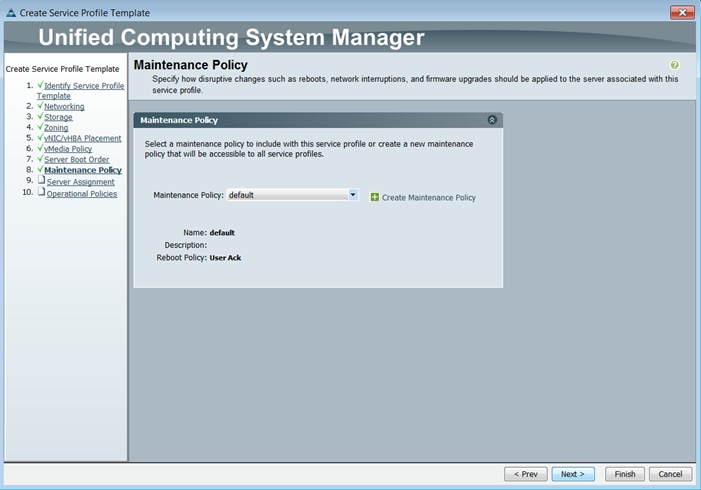The width and height of the screenshot is (701, 490).
Task: Click the Prev button
Action: (526, 474)
